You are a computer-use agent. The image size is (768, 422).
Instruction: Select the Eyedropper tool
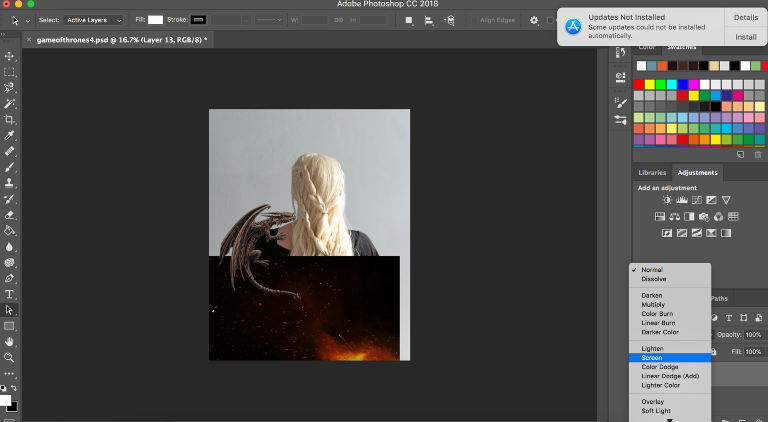9,136
